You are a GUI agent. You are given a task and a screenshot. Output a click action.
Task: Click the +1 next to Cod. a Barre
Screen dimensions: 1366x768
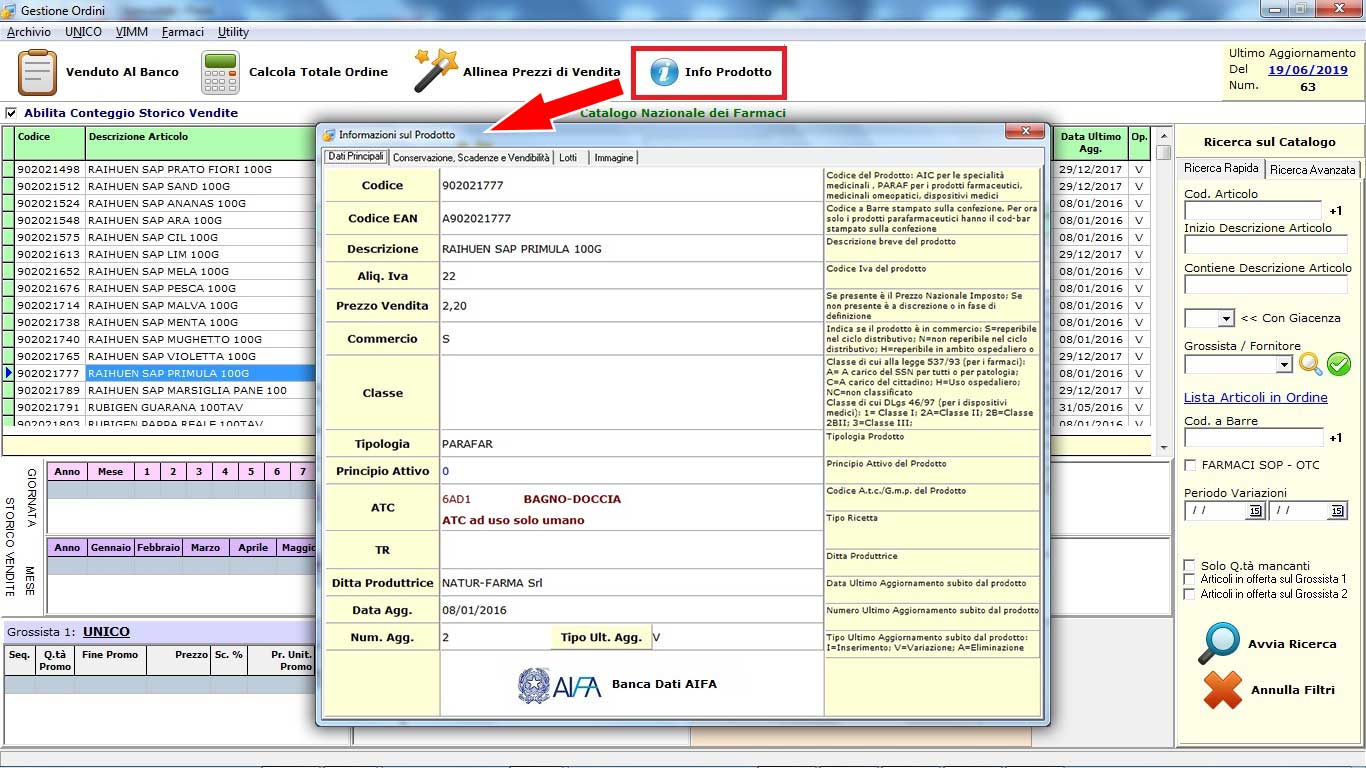pyautogui.click(x=1336, y=438)
